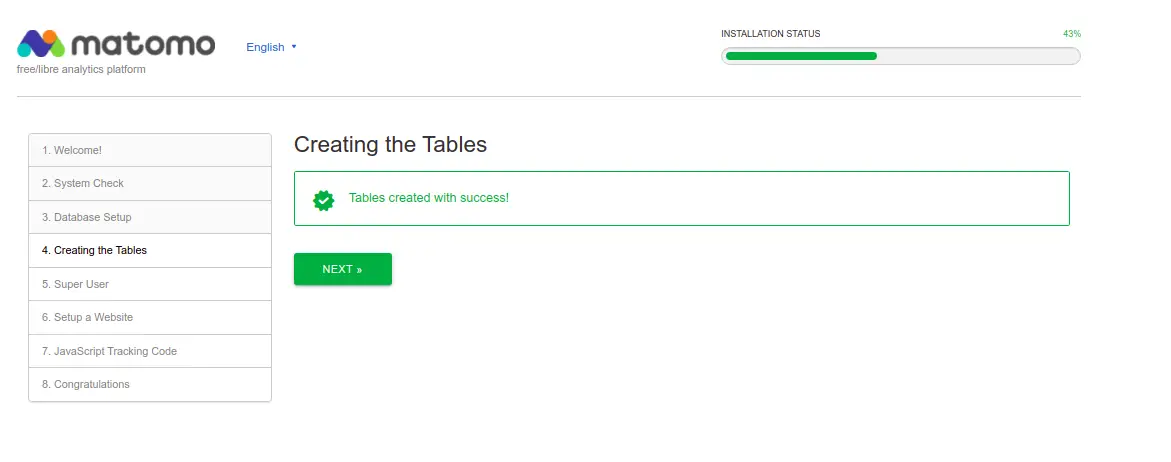Click the free/libre analytics platform tagline
The image size is (1171, 462).
[81, 69]
